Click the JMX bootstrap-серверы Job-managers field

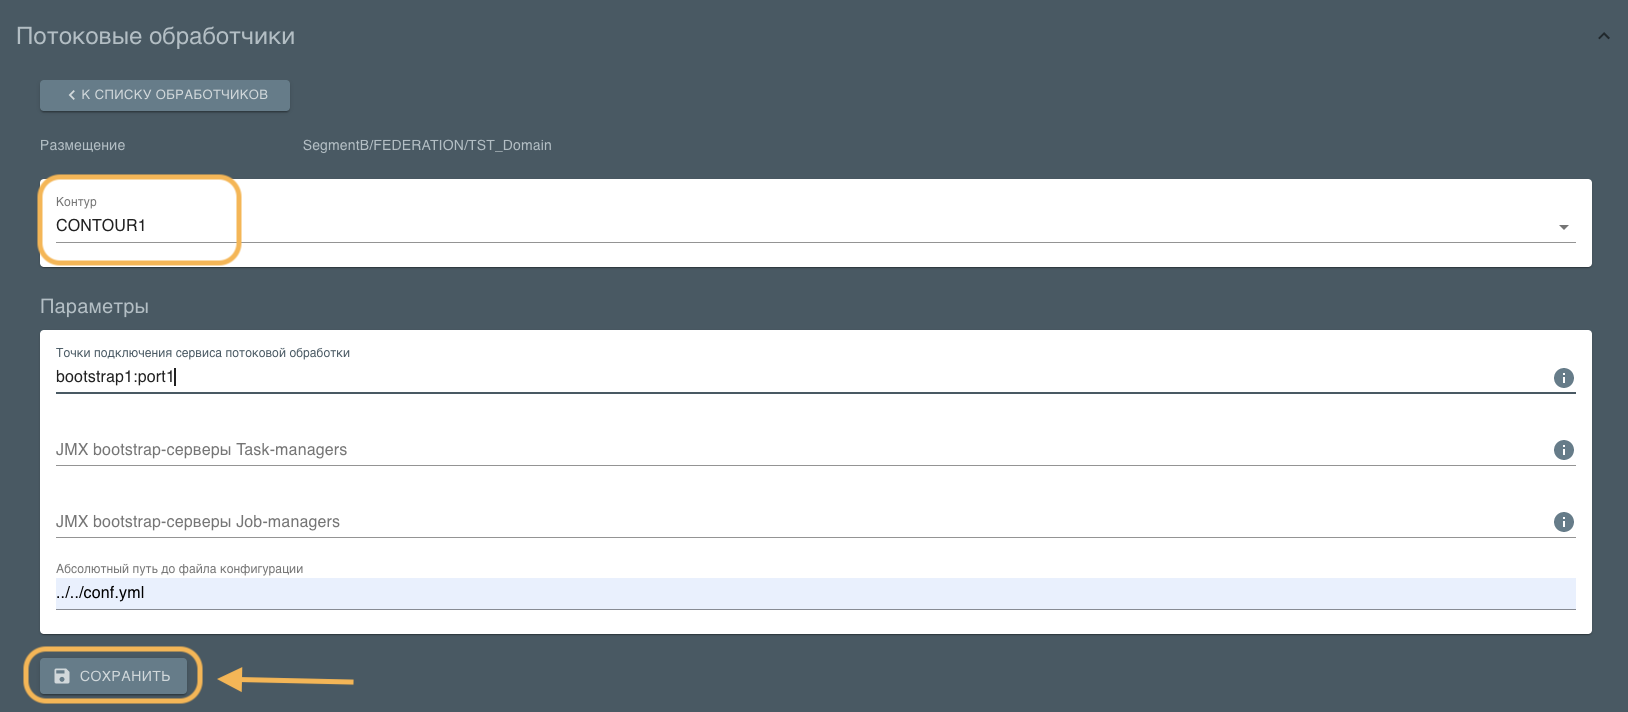click(x=800, y=522)
